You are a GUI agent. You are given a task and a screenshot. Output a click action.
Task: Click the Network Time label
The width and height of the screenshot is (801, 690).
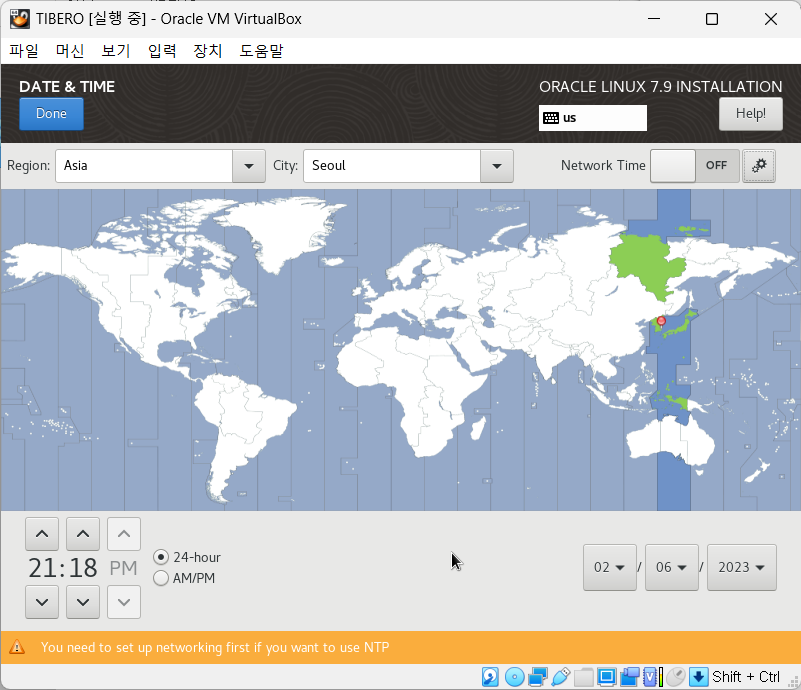click(603, 165)
